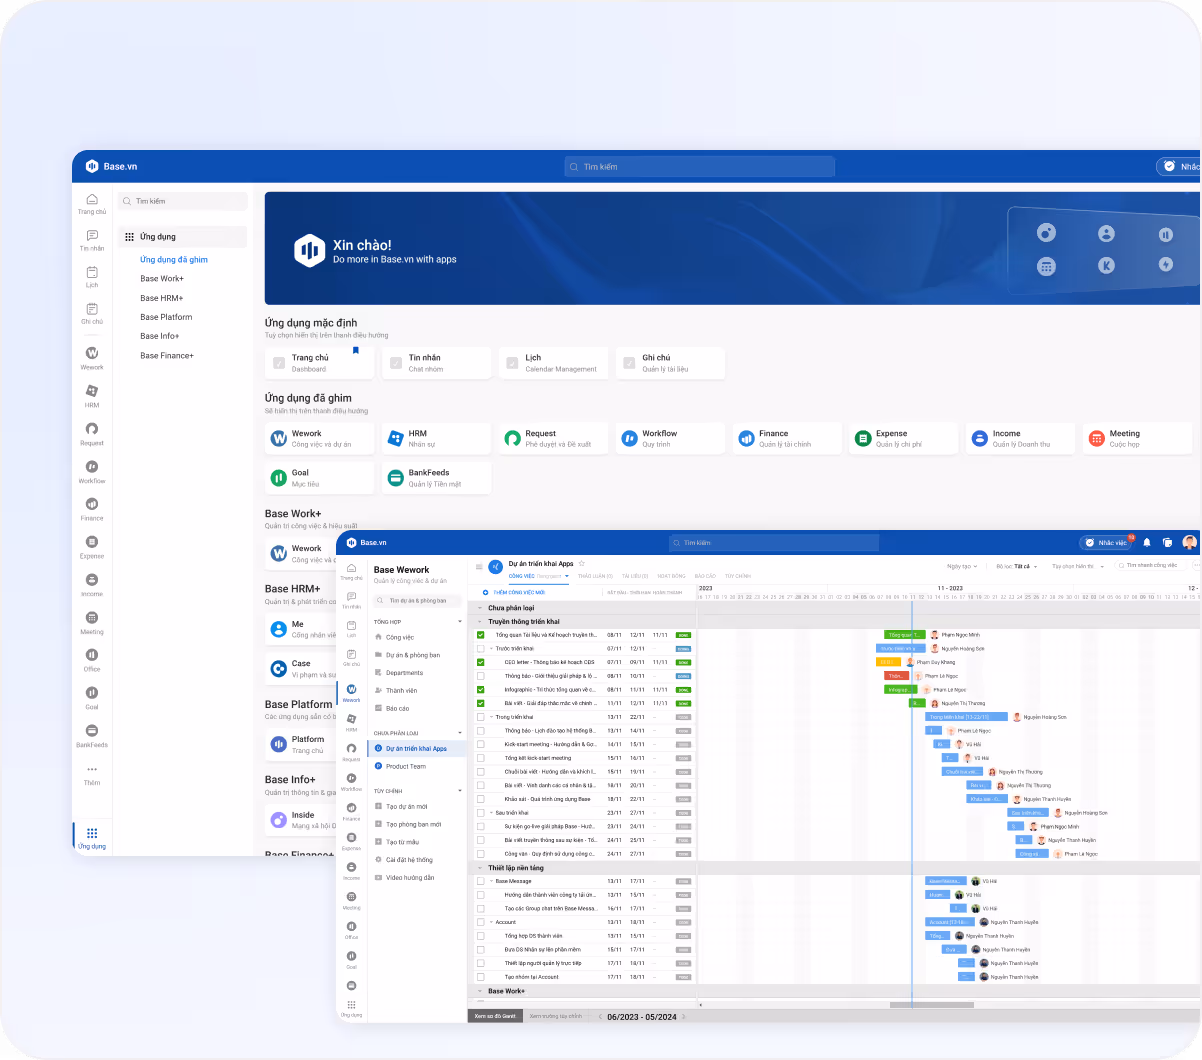Open HRM icon in back window sidebar

(92, 391)
